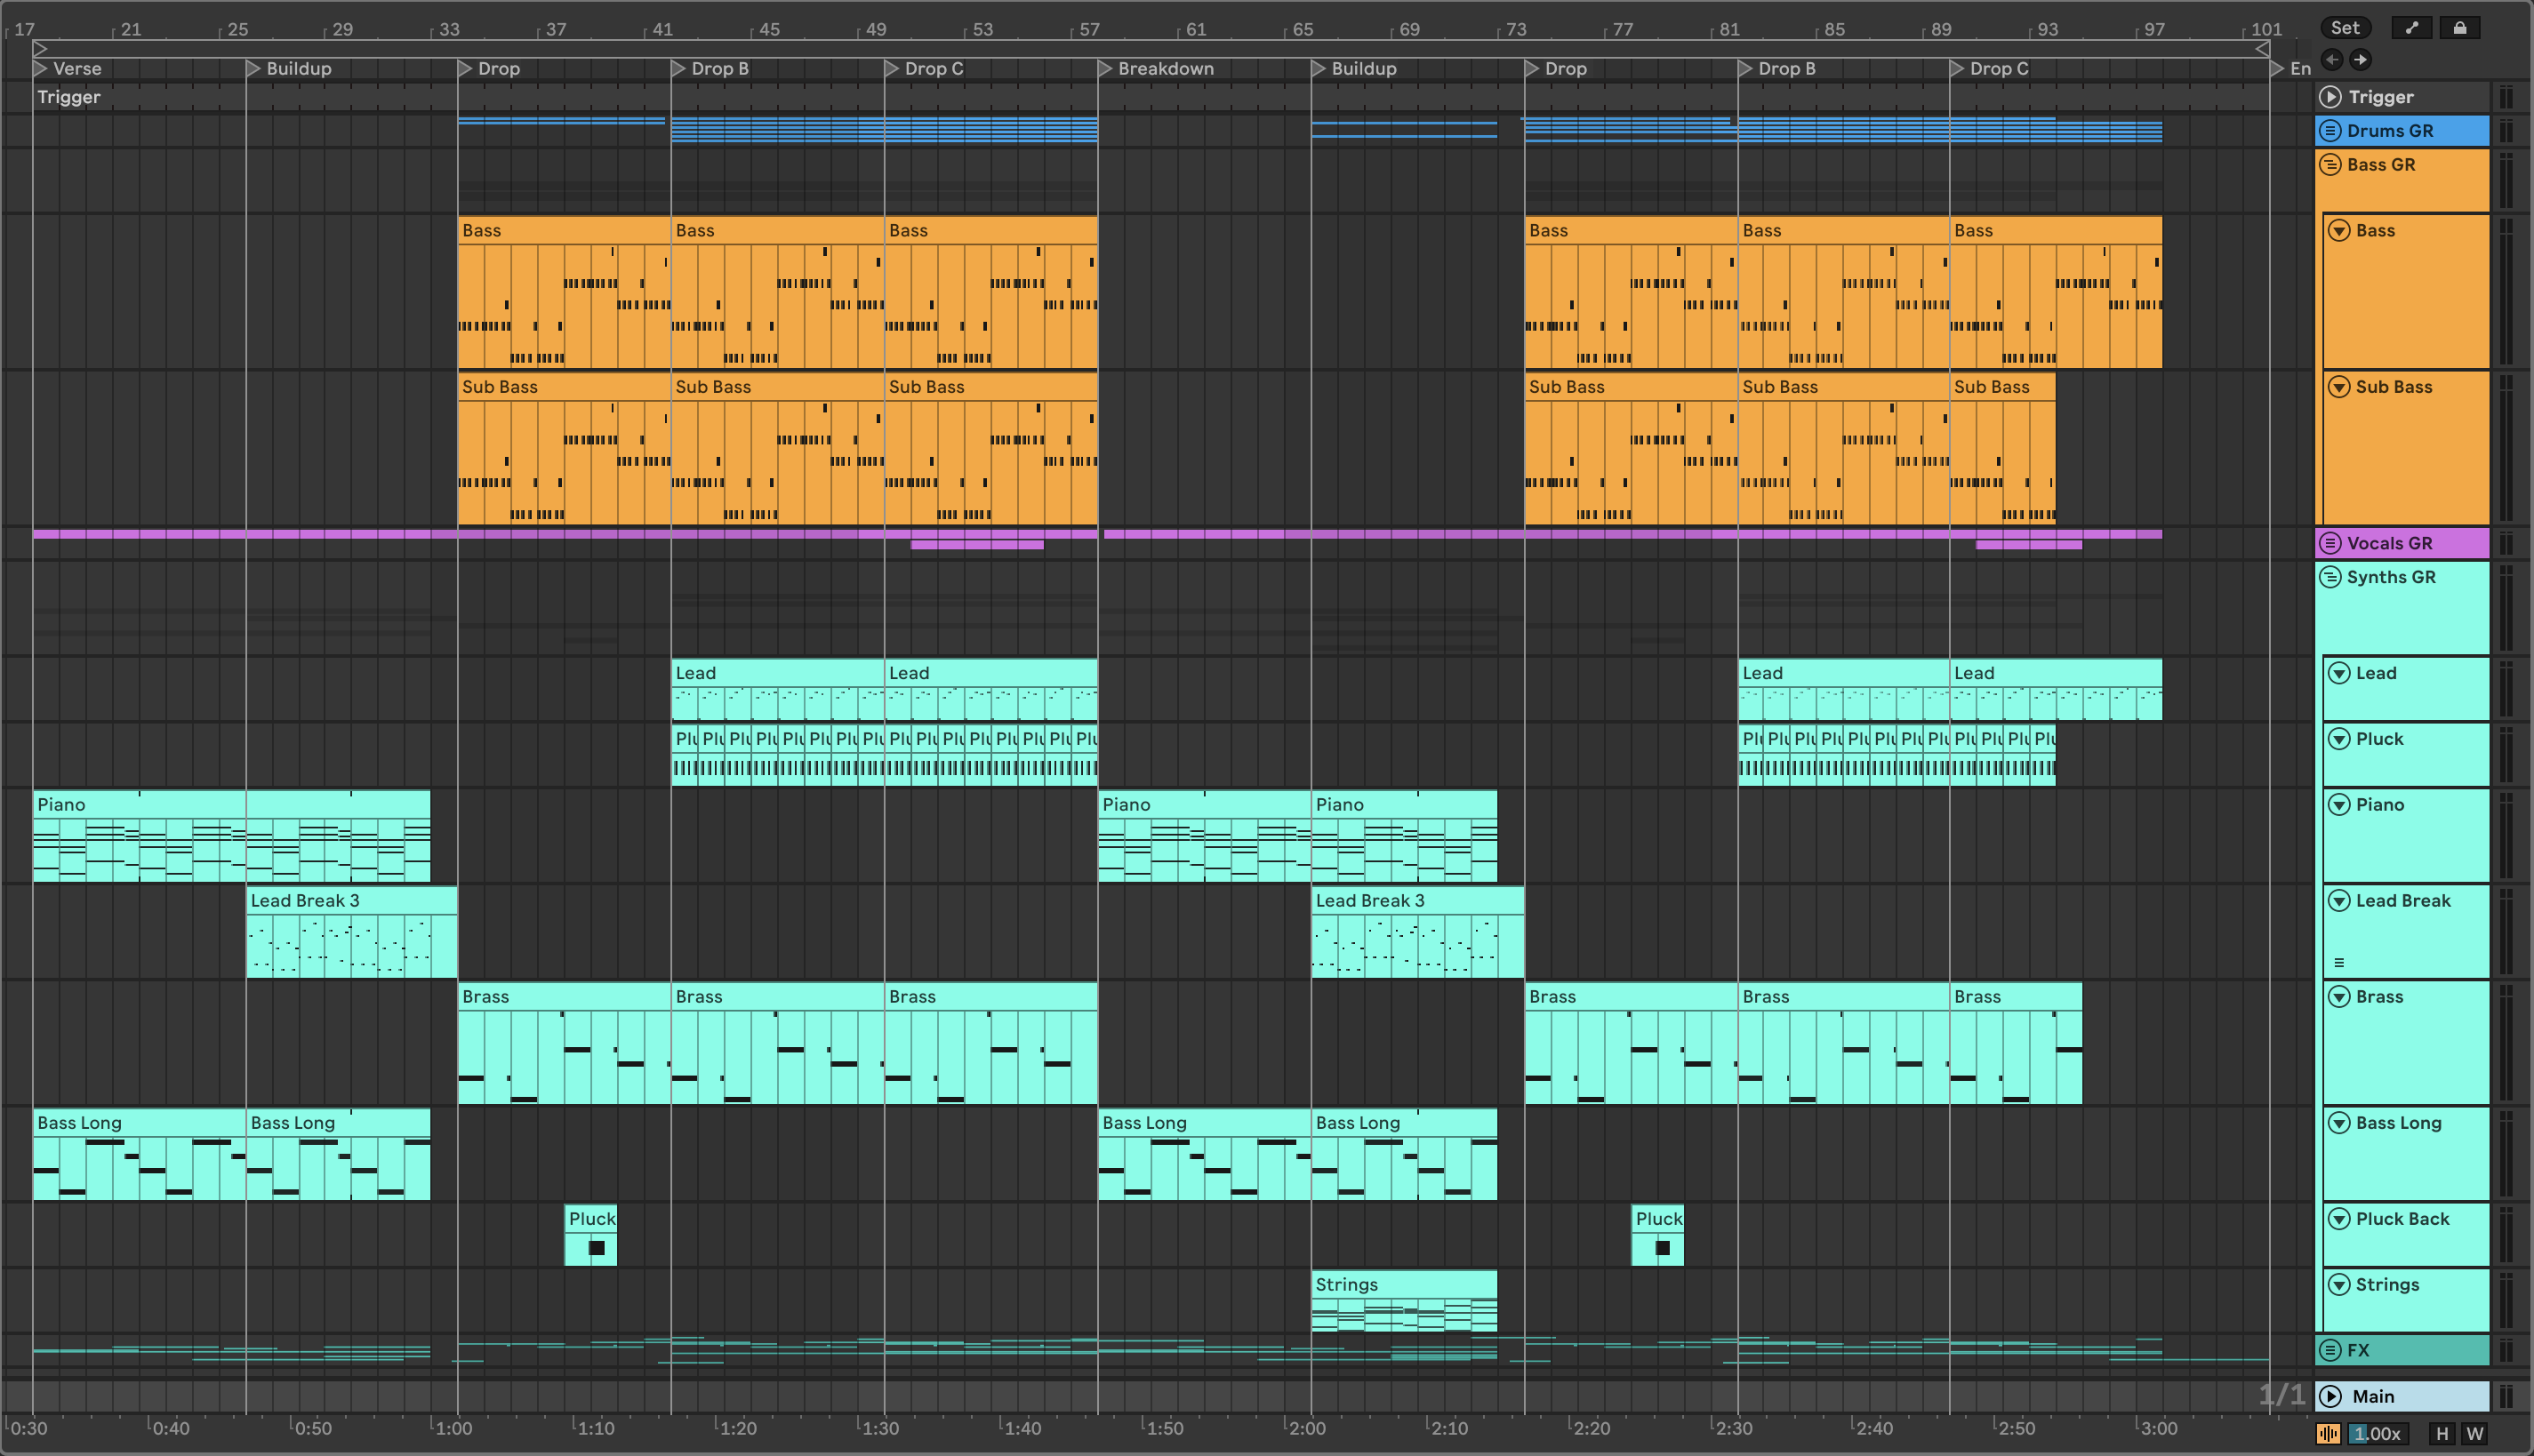Click the Trigger track play icon
2534x1456 pixels.
click(2330, 97)
